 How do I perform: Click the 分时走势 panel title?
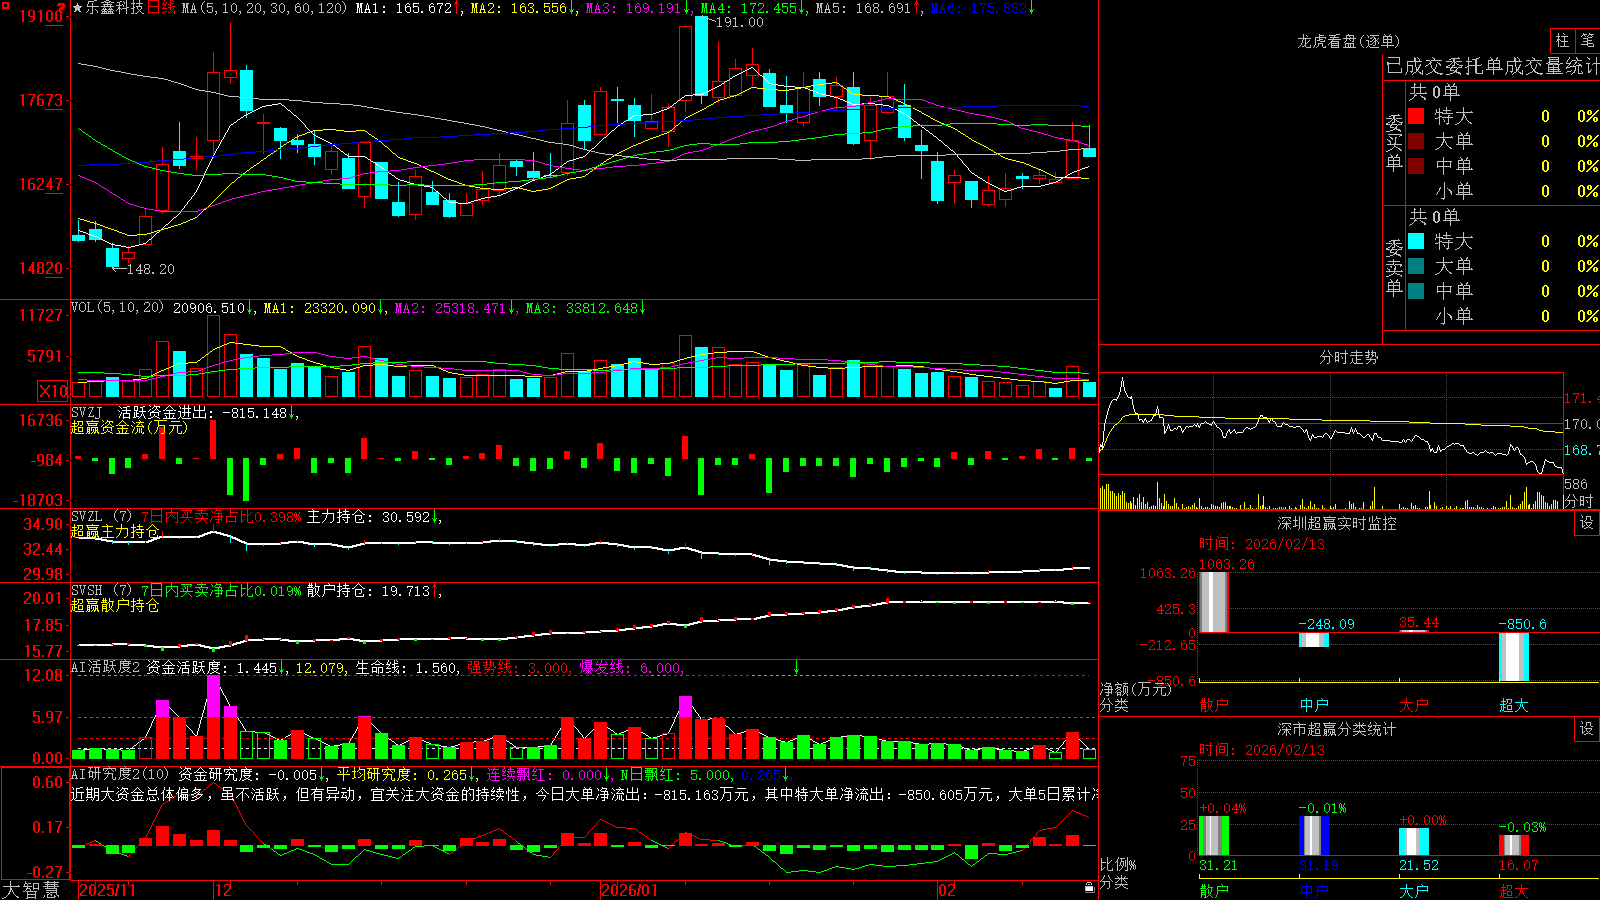[x=1349, y=357]
